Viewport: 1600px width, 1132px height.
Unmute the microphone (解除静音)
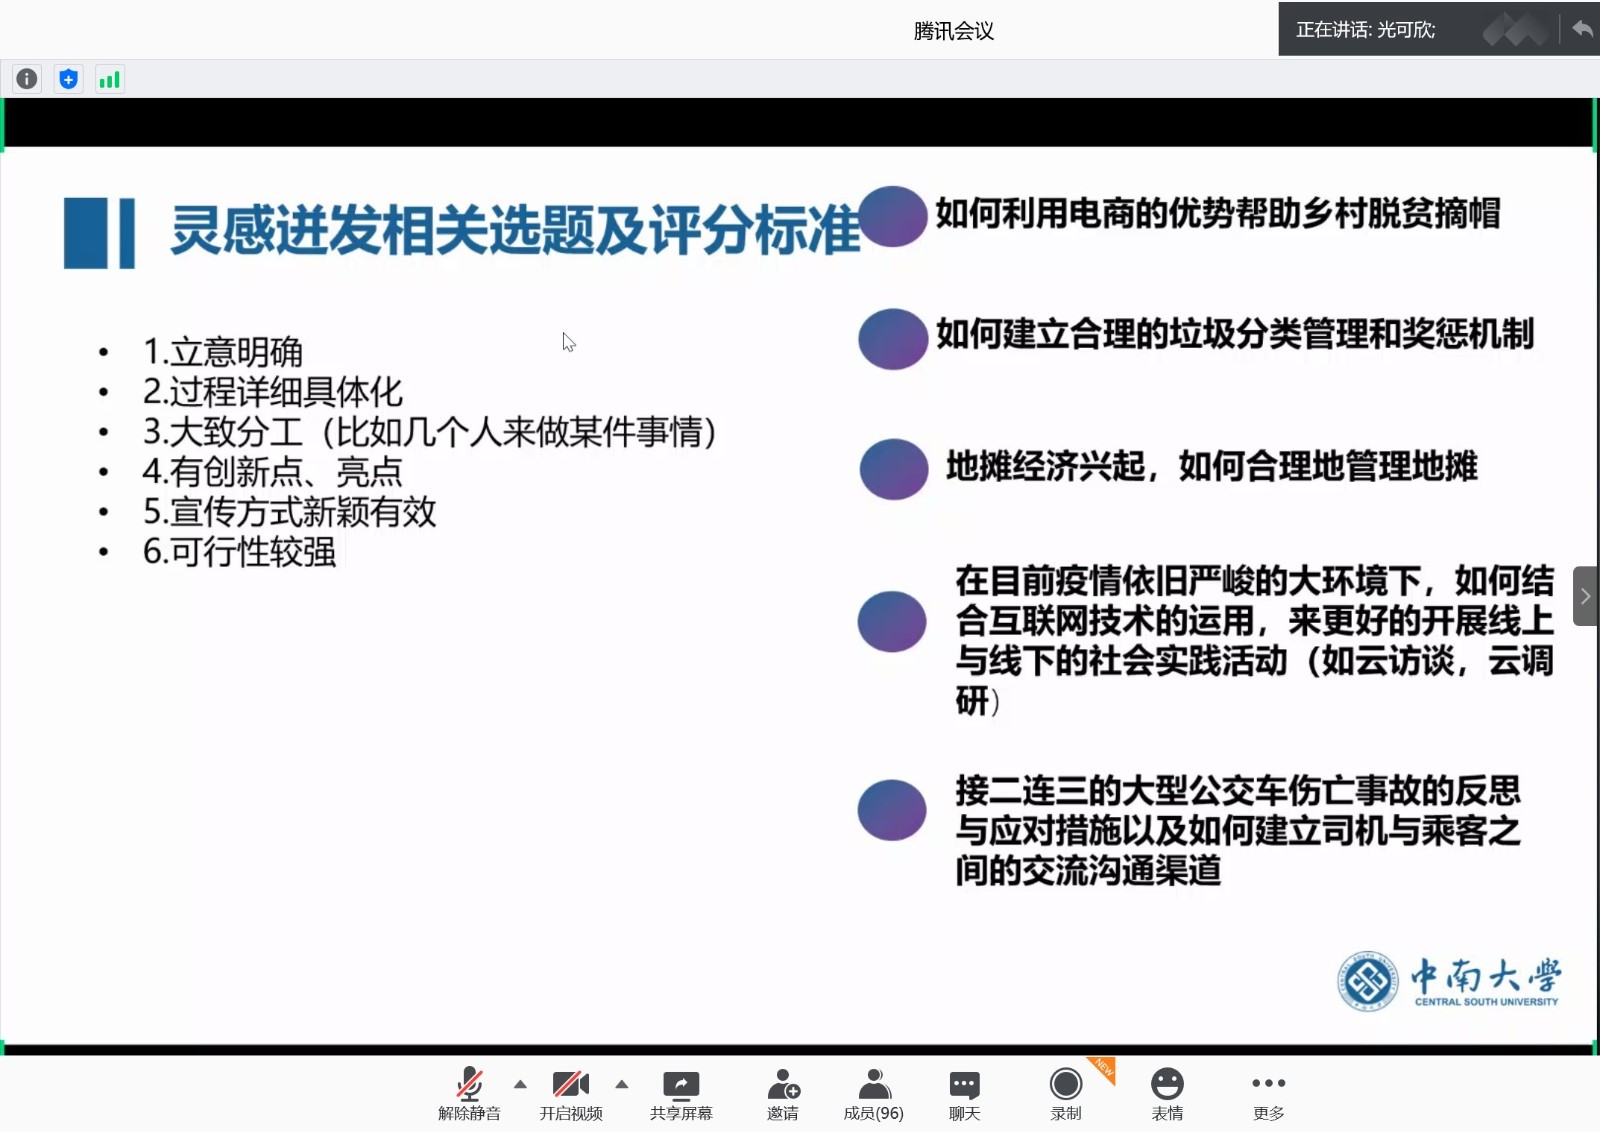click(469, 1094)
